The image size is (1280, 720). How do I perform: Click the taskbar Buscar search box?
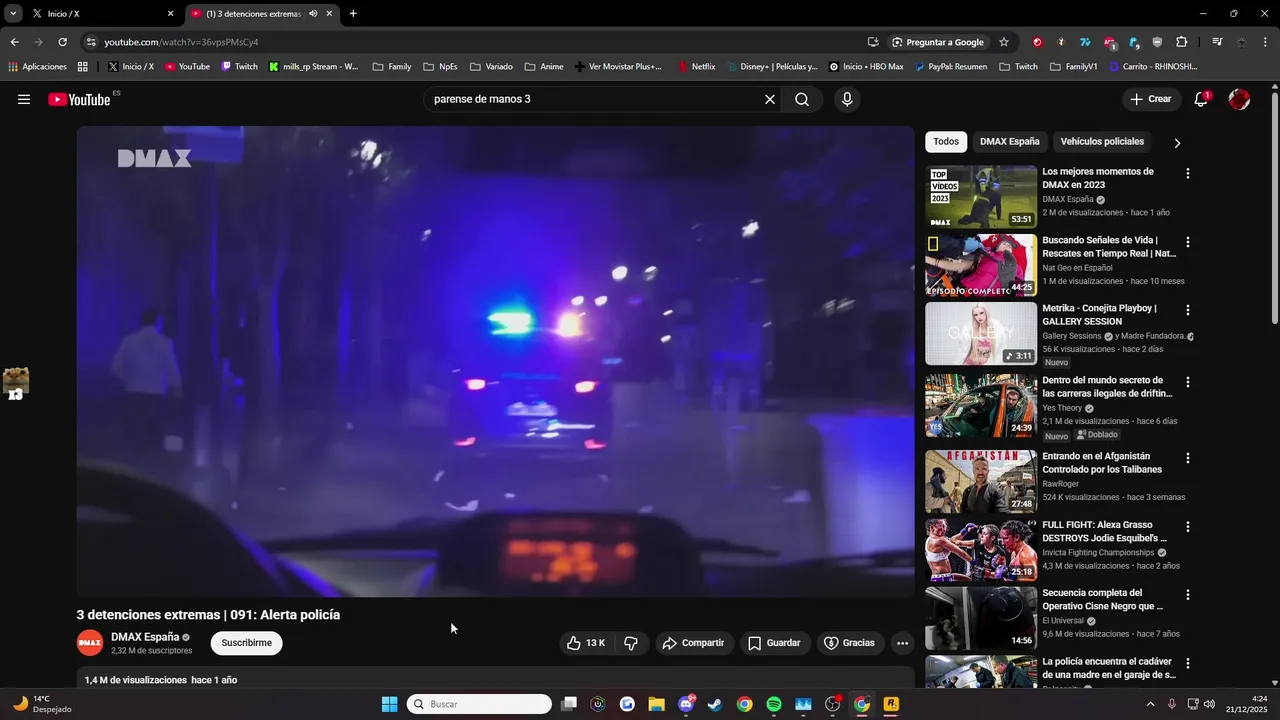point(479,704)
